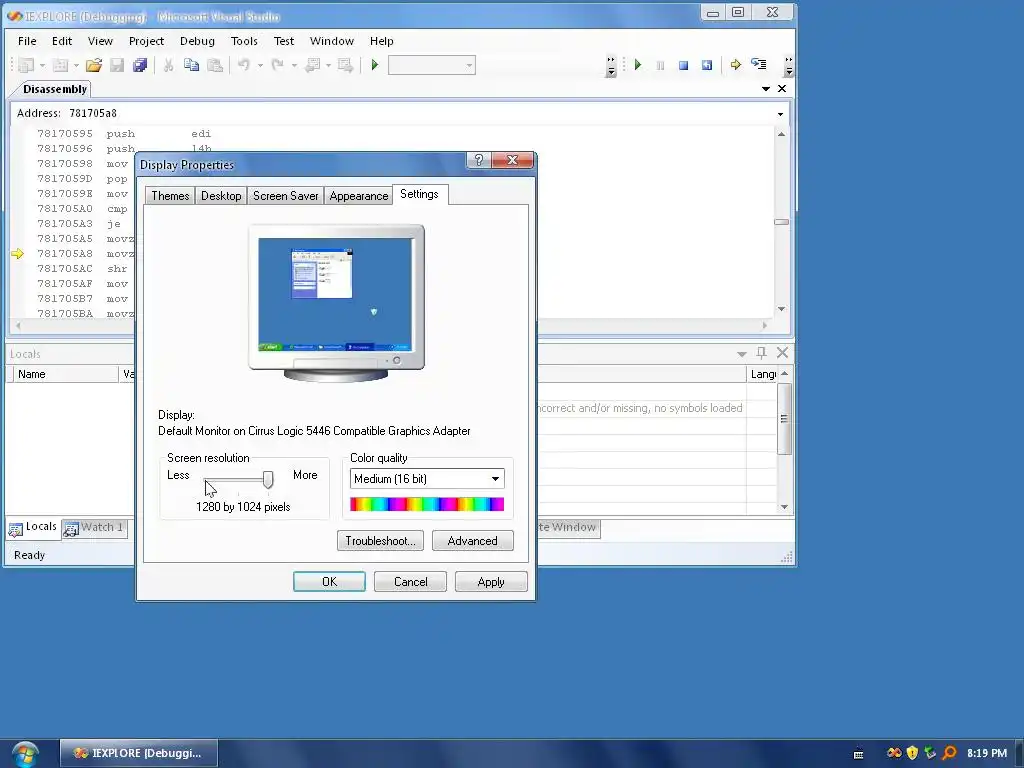Click the Save icon in the toolbar
Viewport: 1024px width, 768px height.
(117, 65)
